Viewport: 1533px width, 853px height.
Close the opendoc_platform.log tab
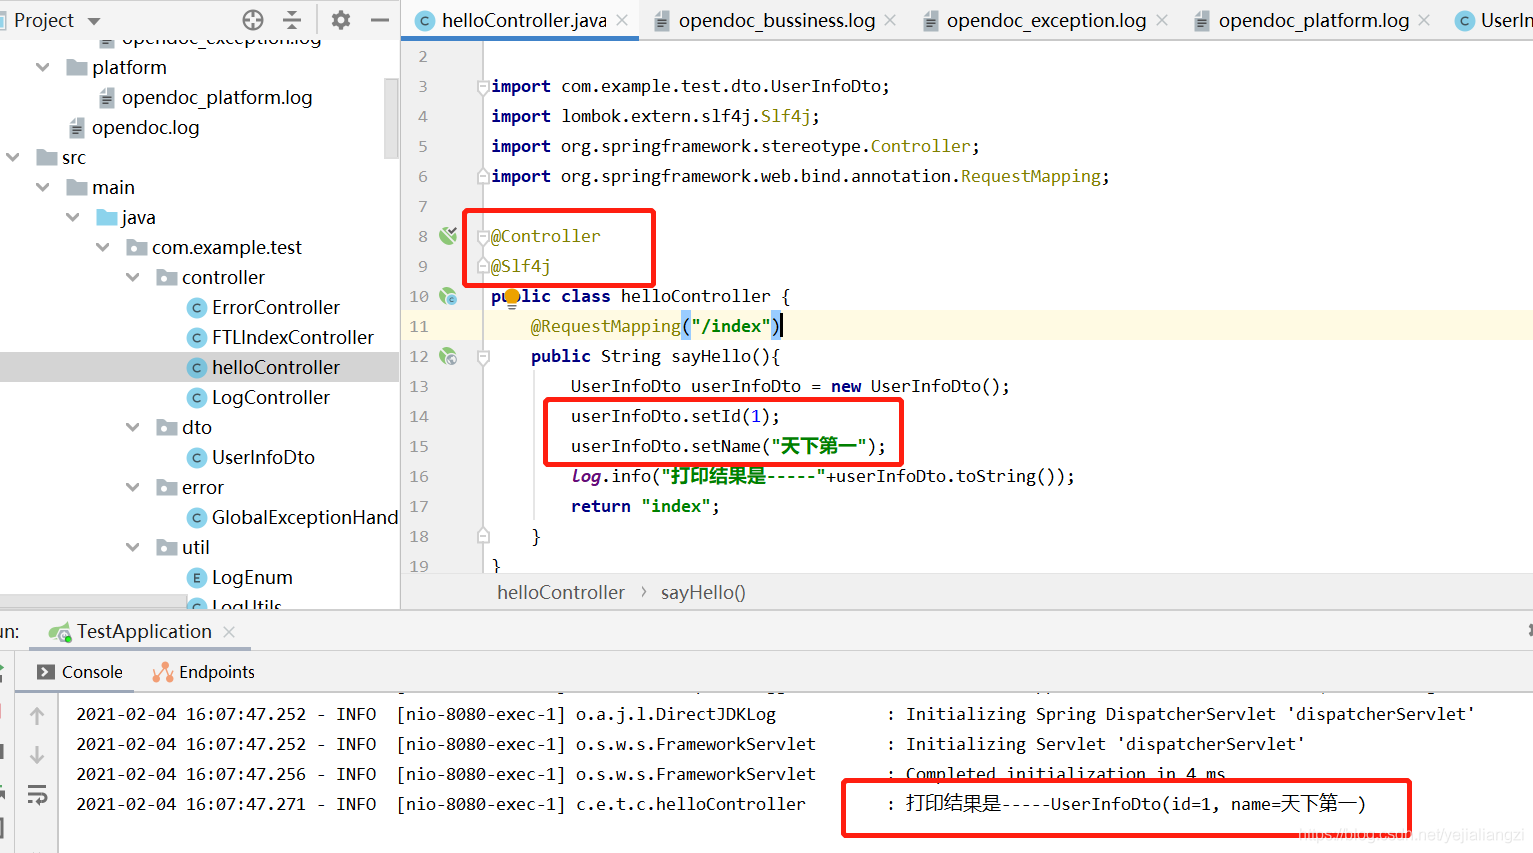click(1424, 20)
